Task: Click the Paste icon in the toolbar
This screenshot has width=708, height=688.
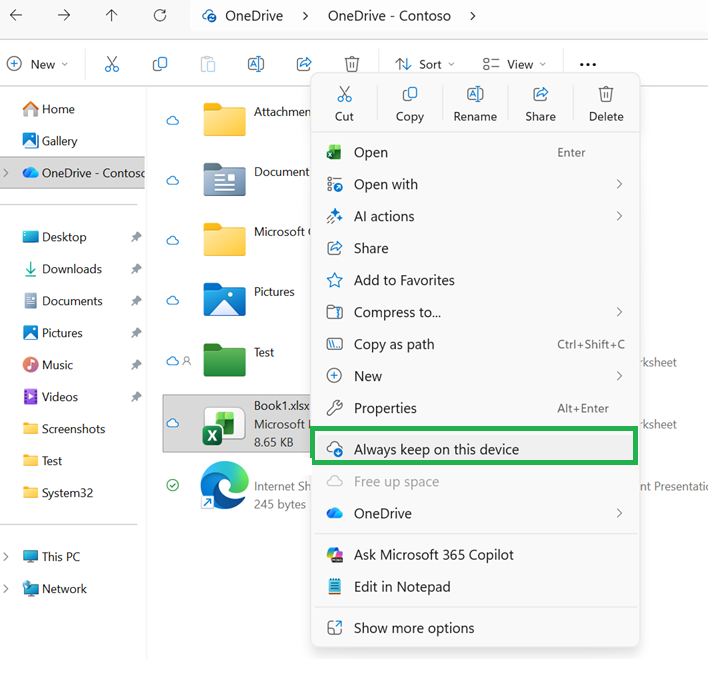Action: 208,64
